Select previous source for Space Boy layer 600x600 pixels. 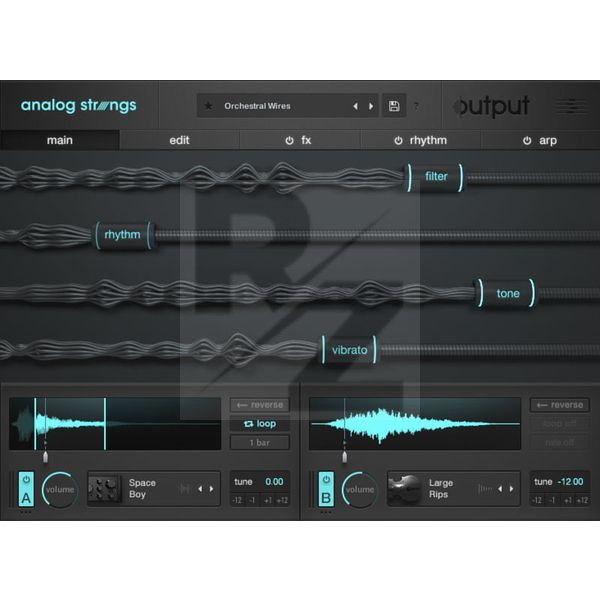pos(200,489)
